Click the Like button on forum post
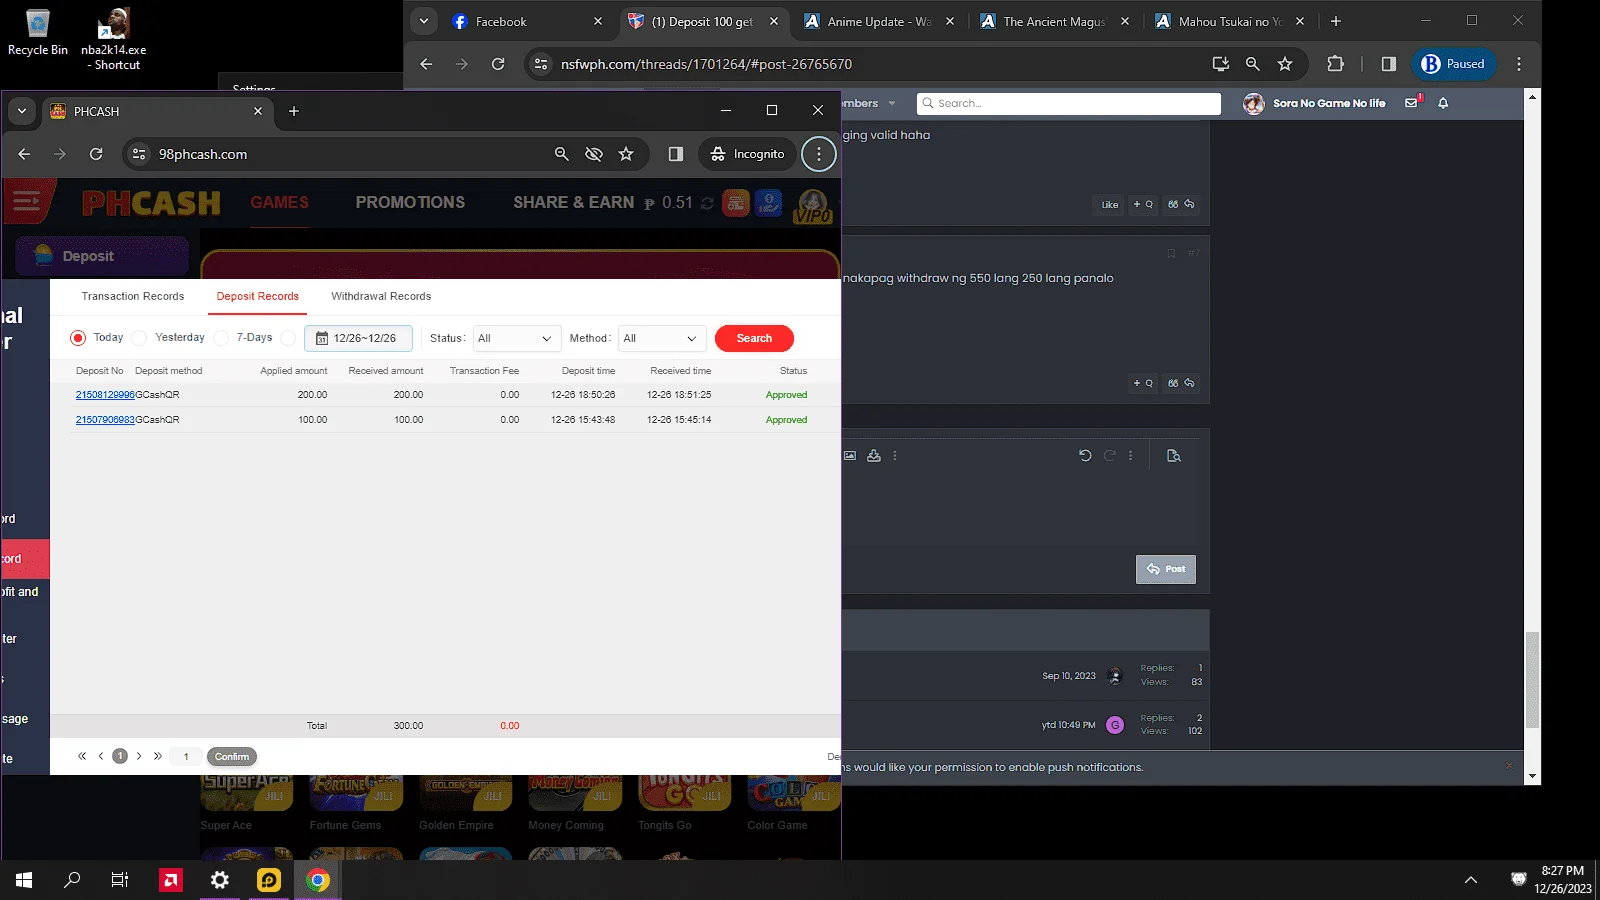 point(1110,204)
